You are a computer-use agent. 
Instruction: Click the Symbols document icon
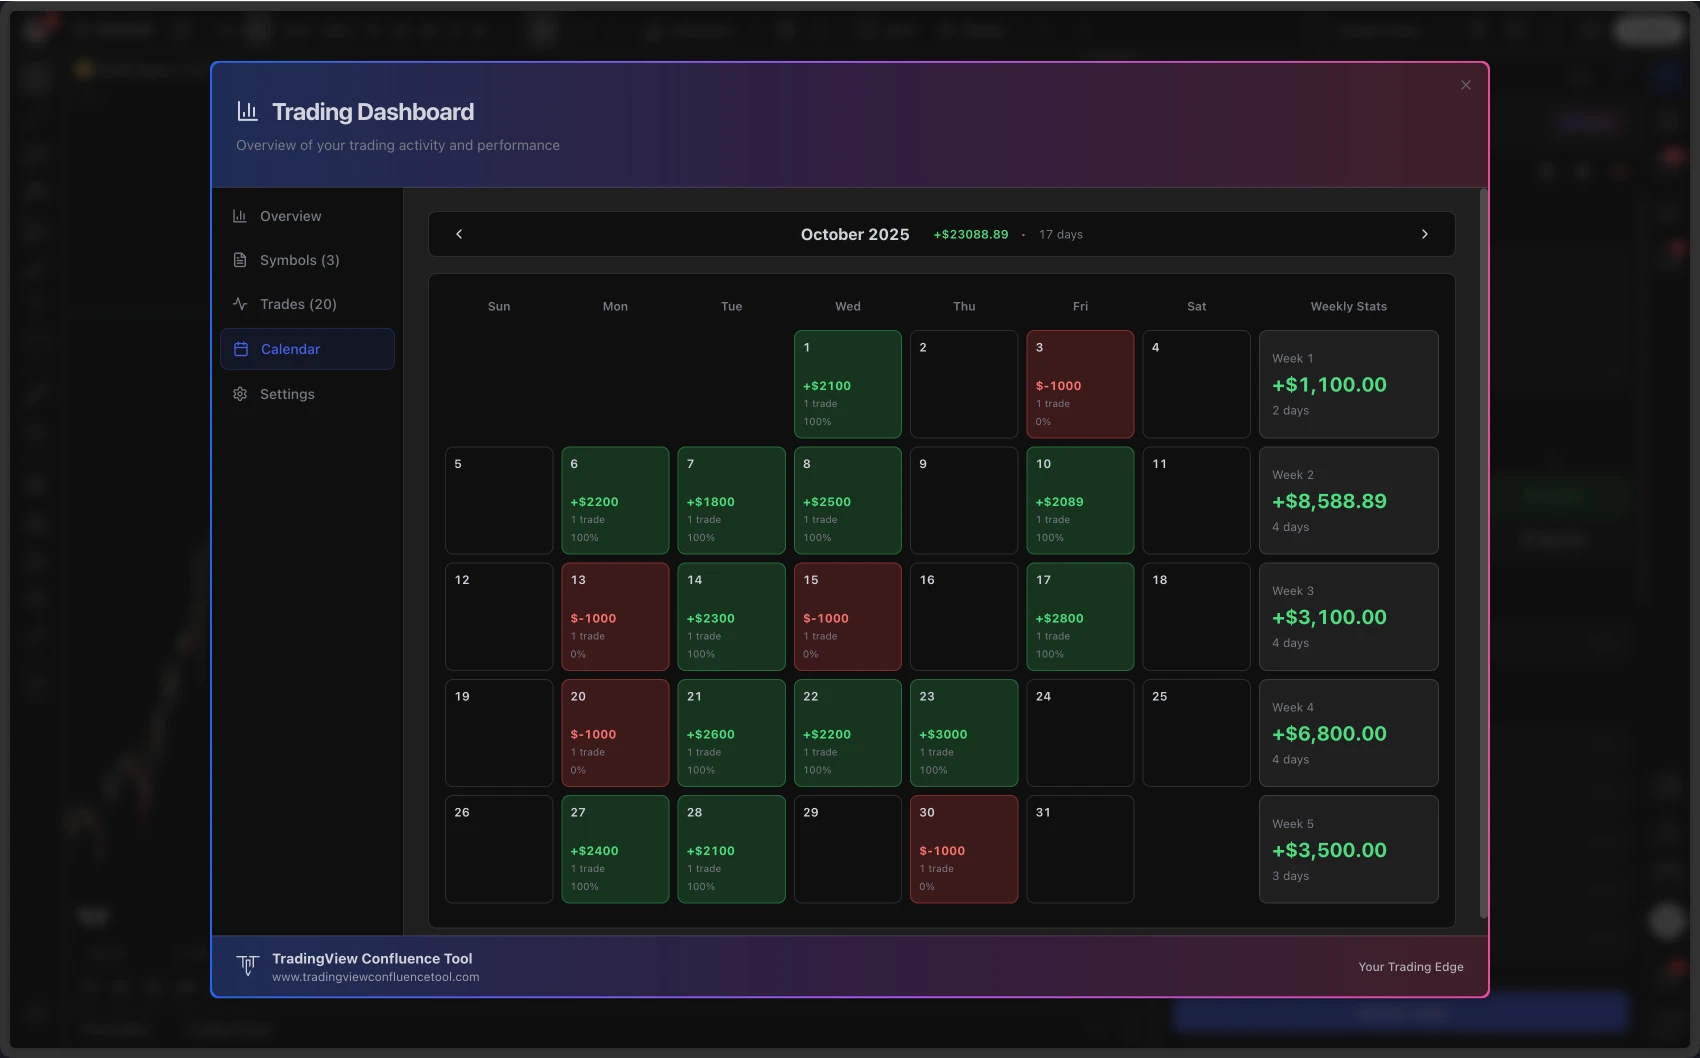pyautogui.click(x=240, y=260)
